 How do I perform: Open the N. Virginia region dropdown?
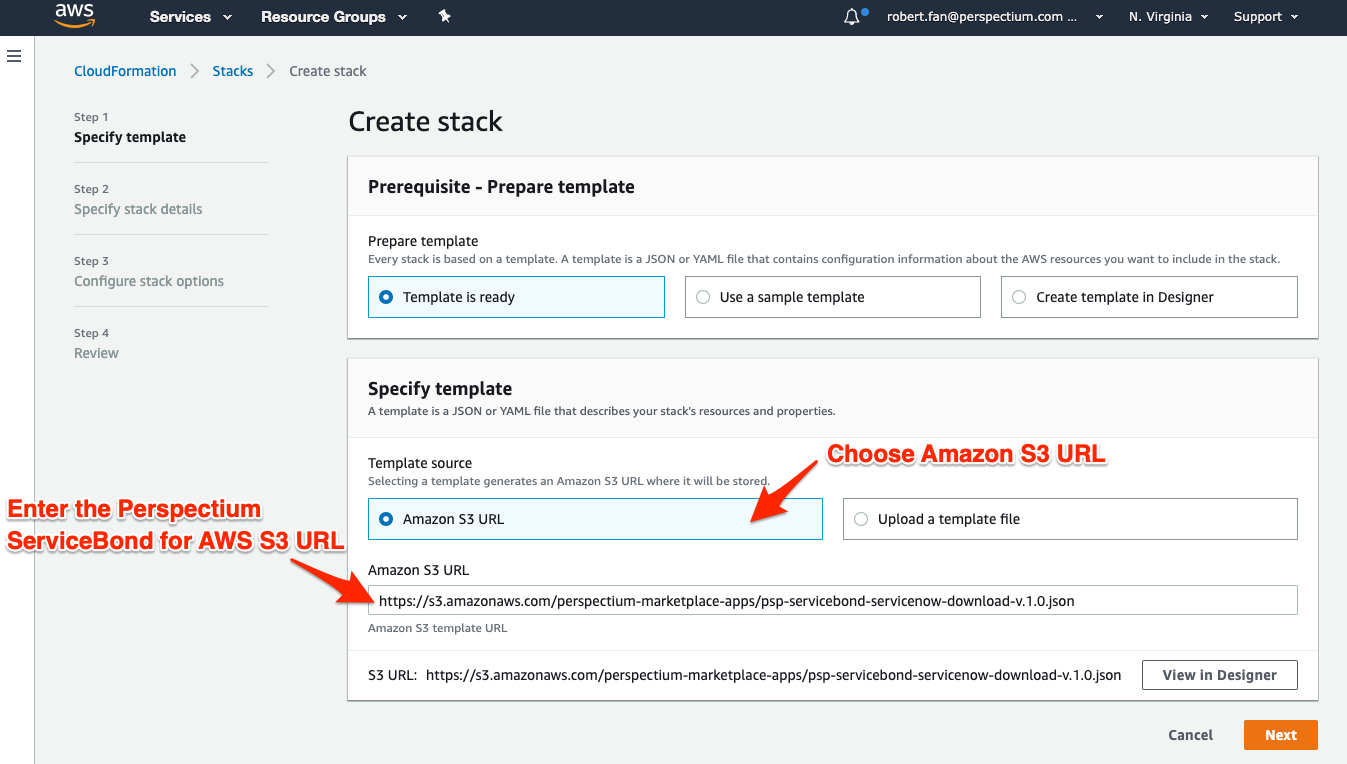click(x=1168, y=17)
